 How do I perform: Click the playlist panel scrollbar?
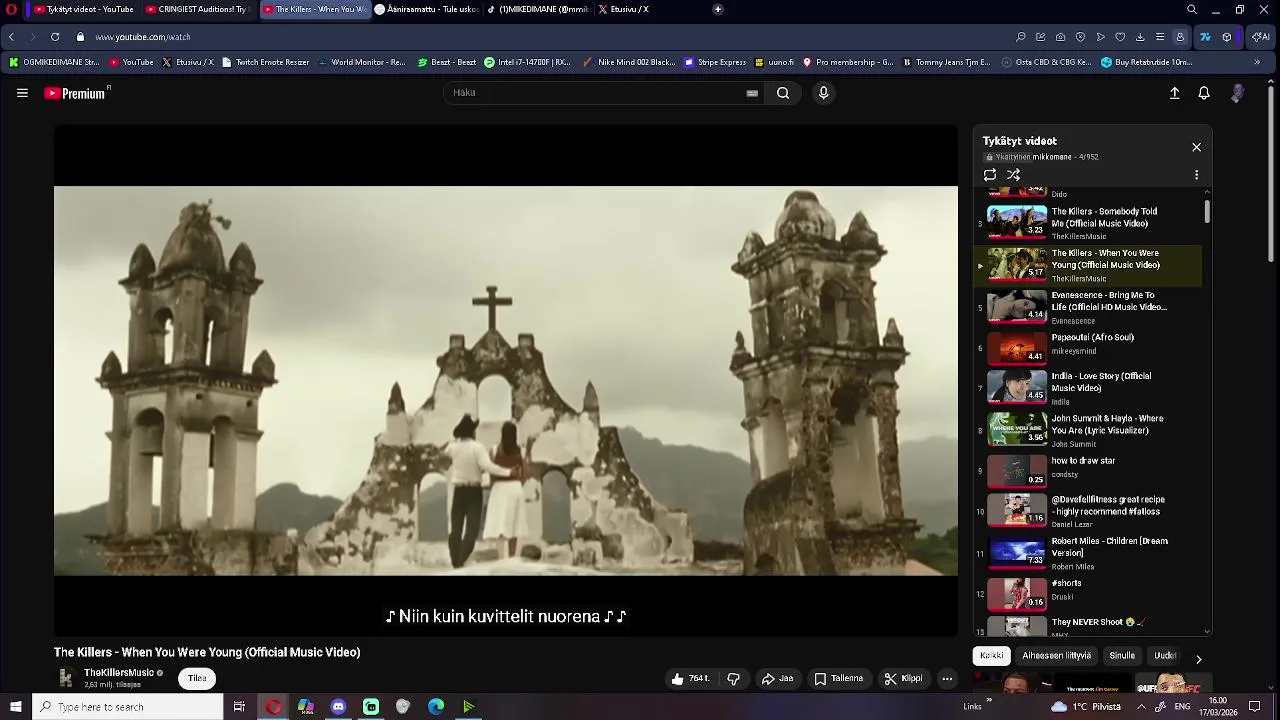tap(1207, 211)
